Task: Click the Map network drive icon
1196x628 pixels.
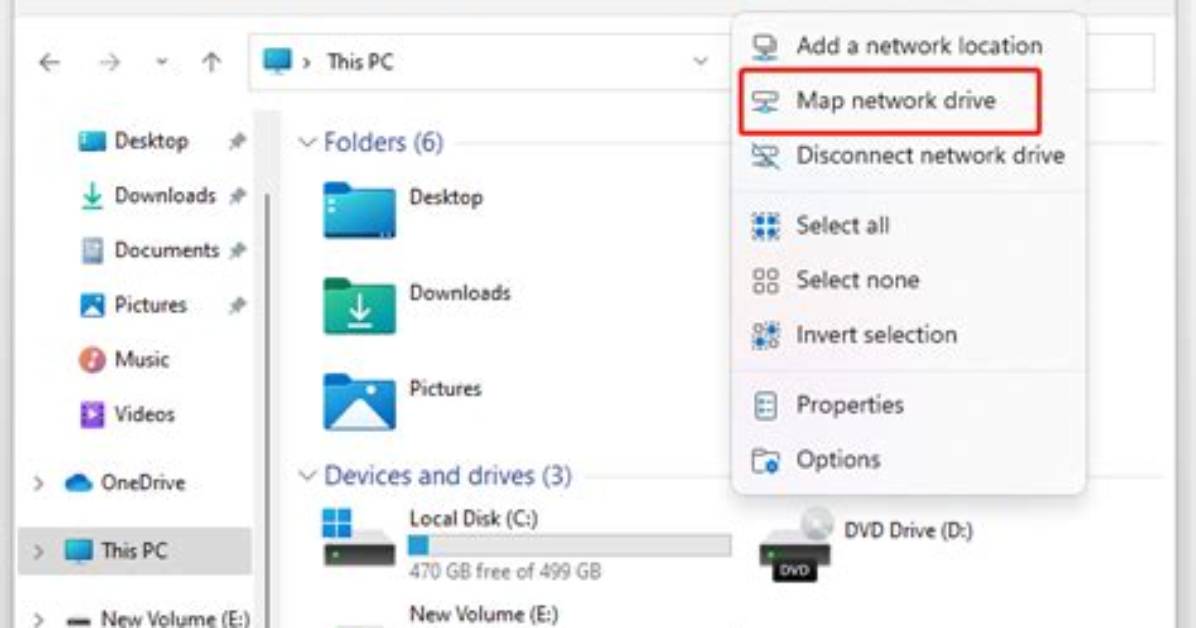Action: 765,101
